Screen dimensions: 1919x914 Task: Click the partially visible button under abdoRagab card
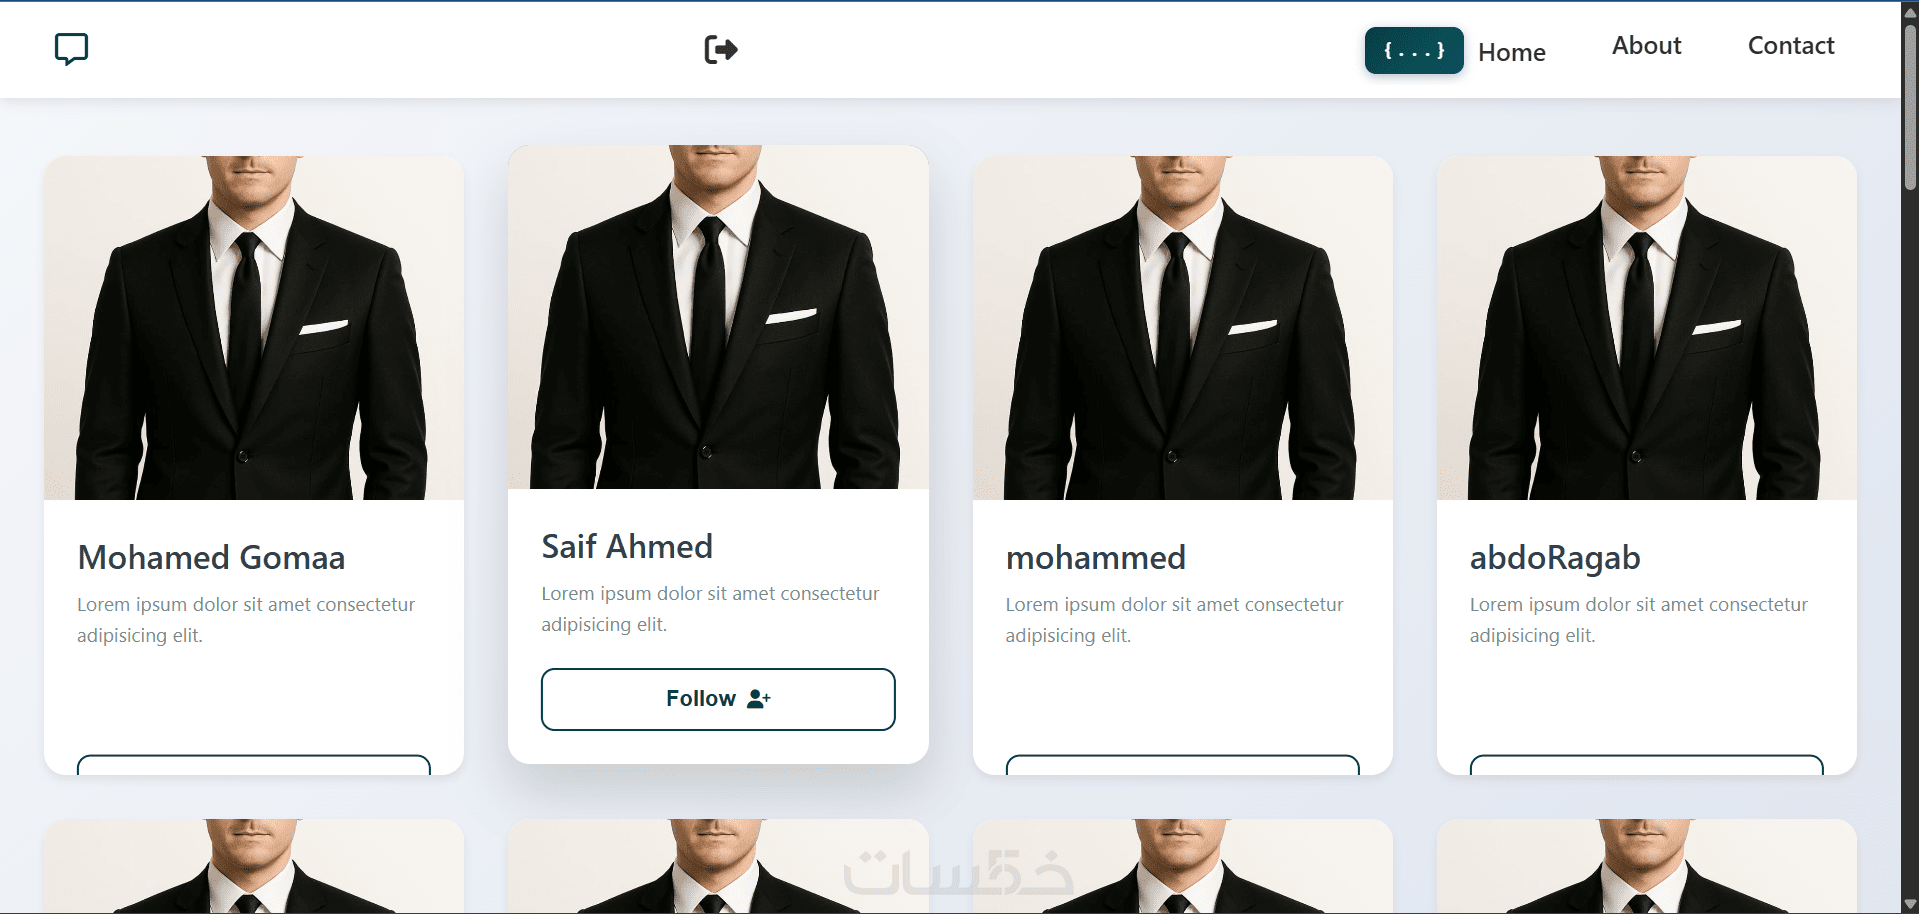[x=1646, y=765]
